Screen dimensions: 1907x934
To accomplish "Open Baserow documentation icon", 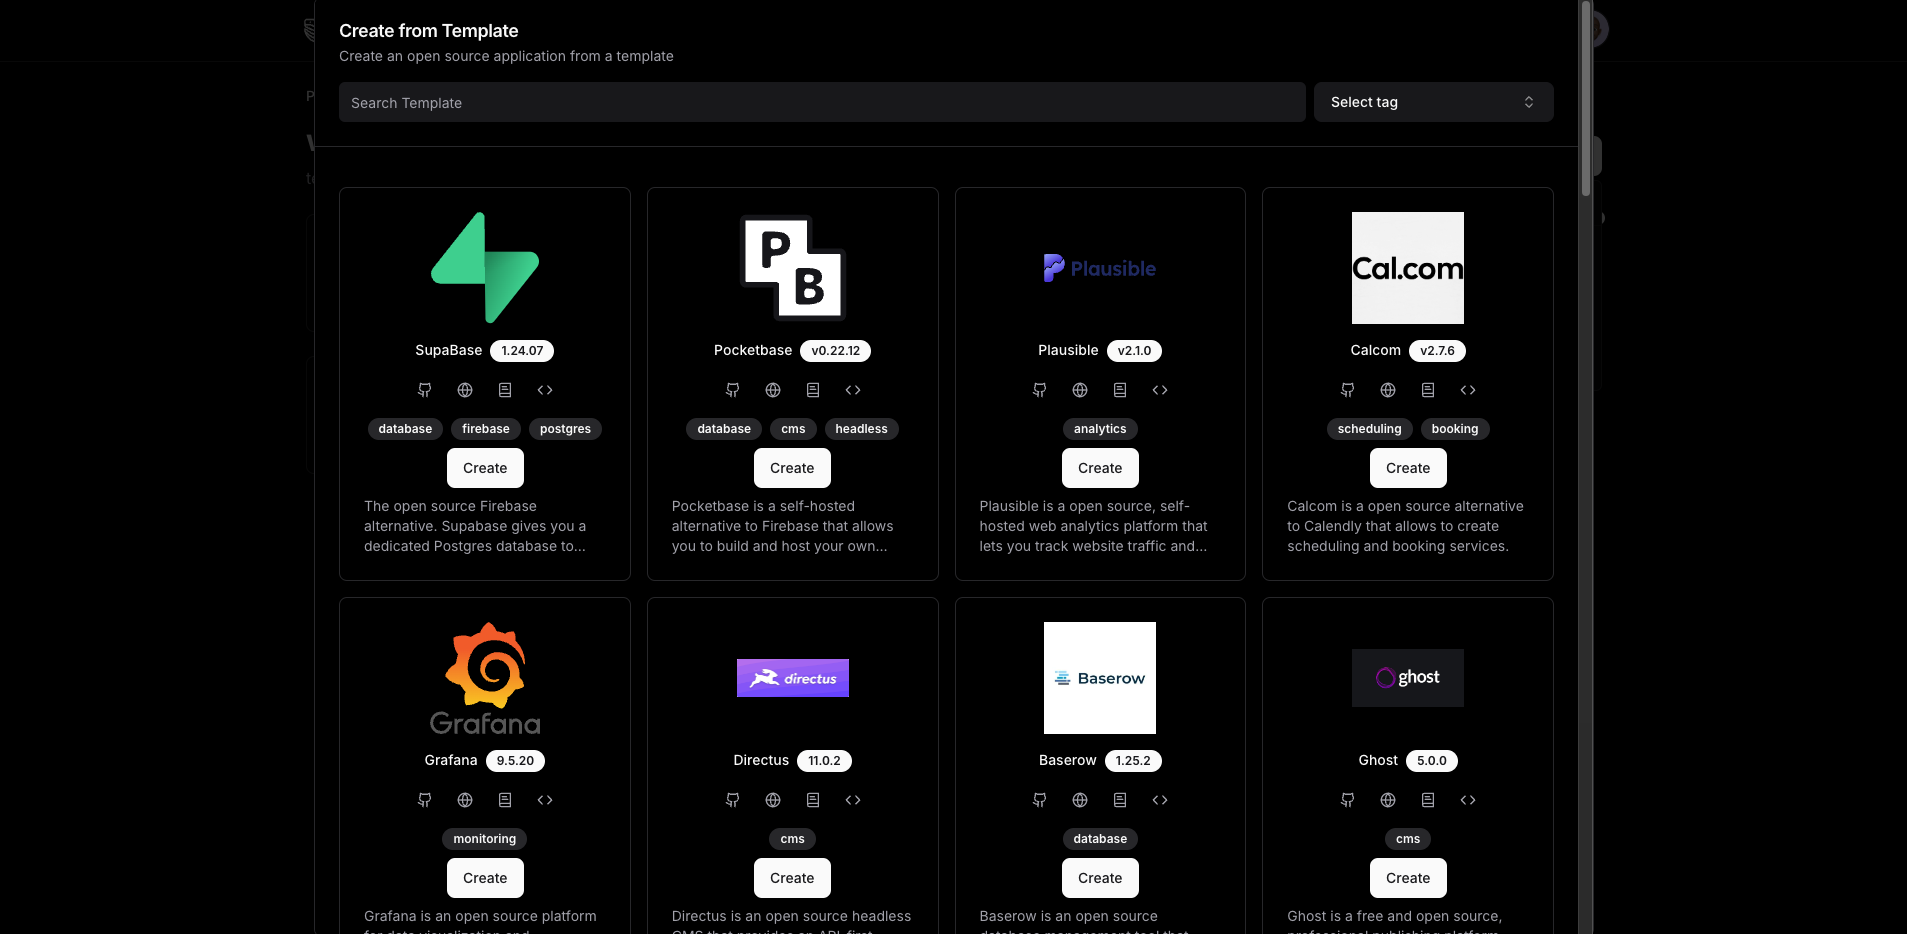I will pos(1120,800).
